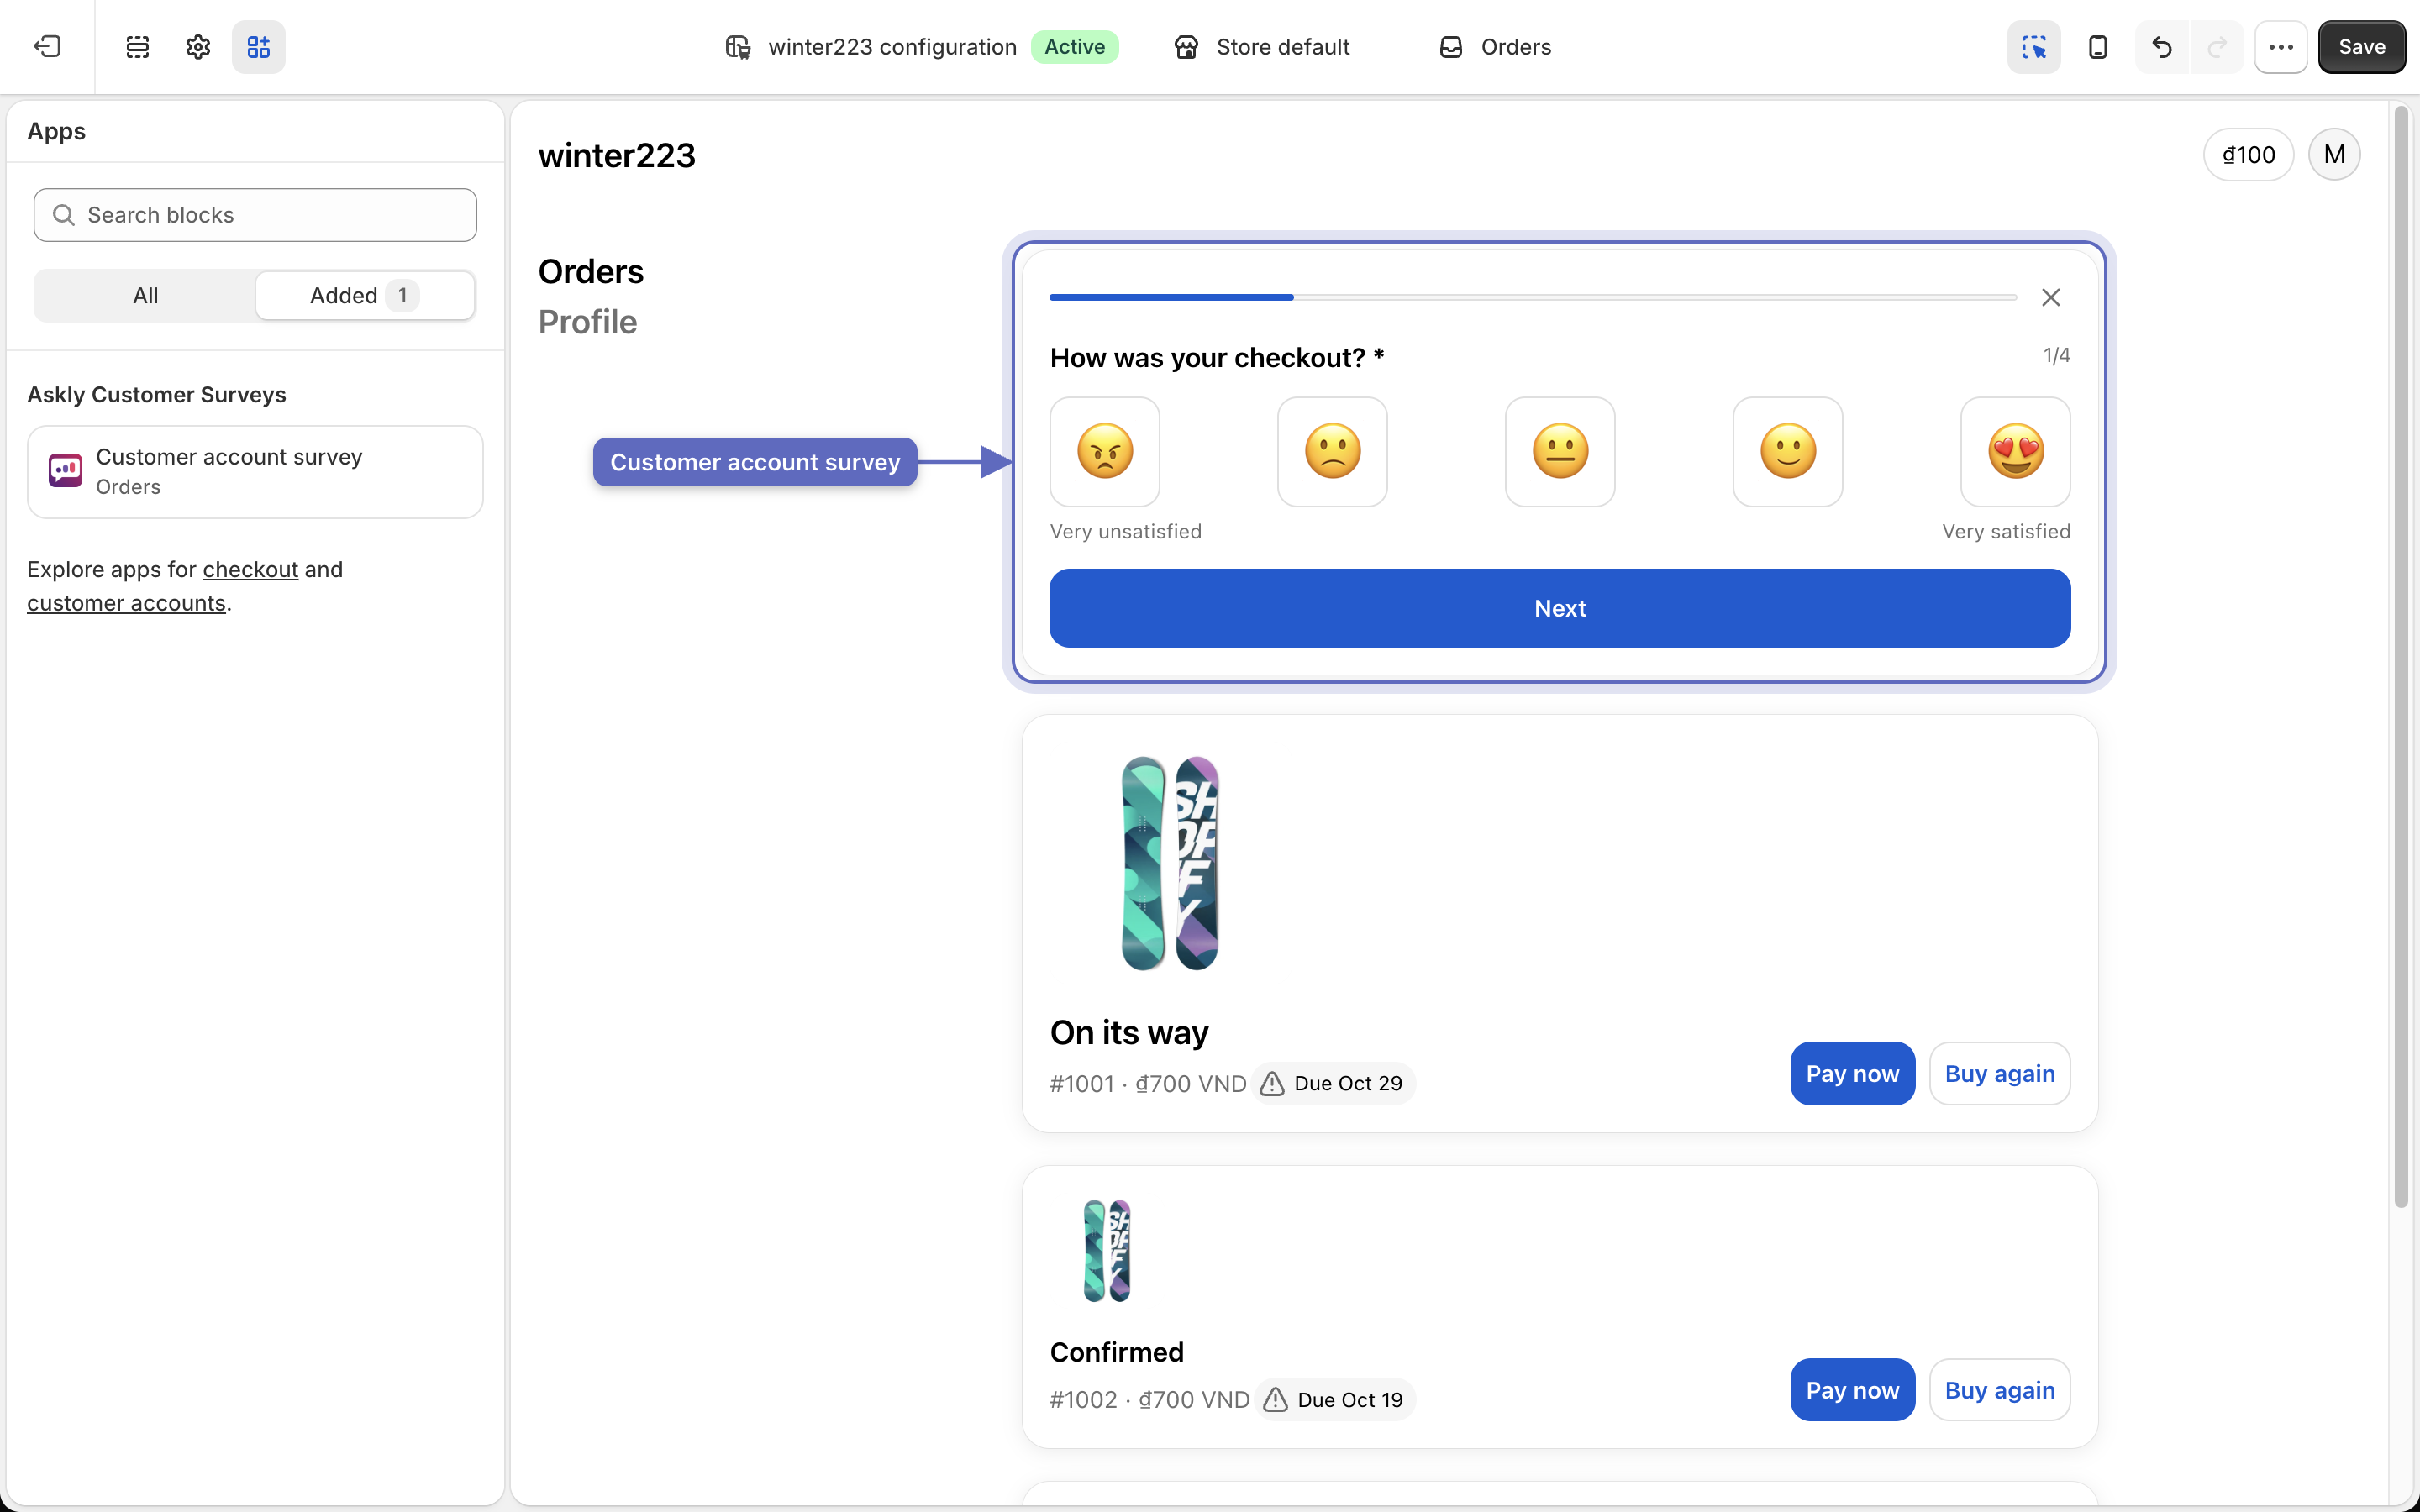Open the M account avatar menu

2334,154
